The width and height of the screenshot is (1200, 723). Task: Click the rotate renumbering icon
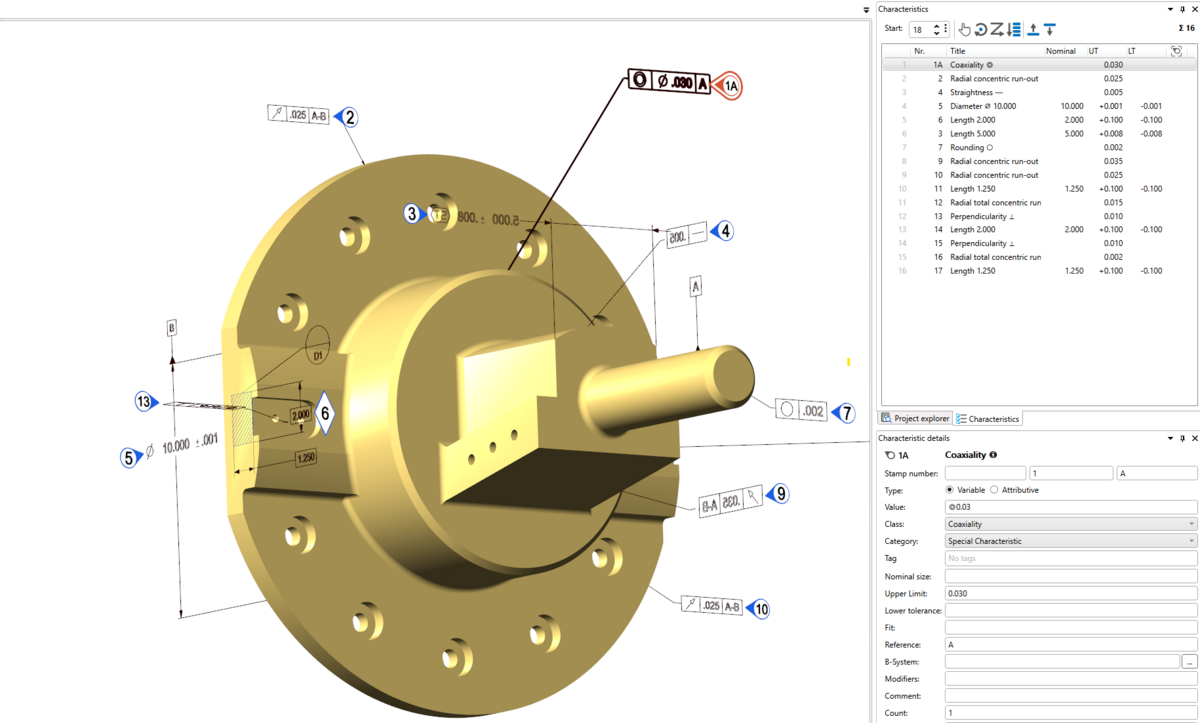pos(981,29)
